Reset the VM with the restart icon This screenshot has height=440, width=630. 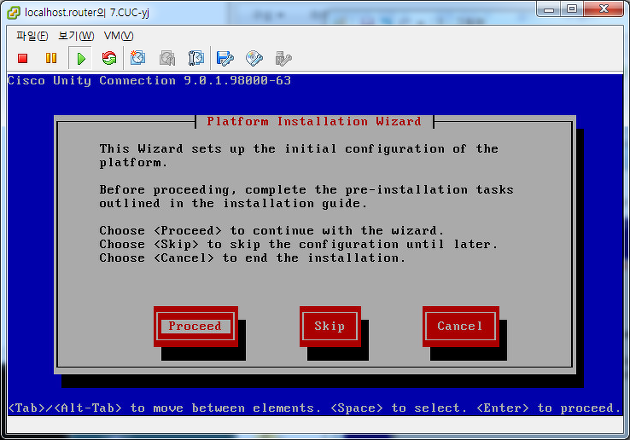(109, 59)
